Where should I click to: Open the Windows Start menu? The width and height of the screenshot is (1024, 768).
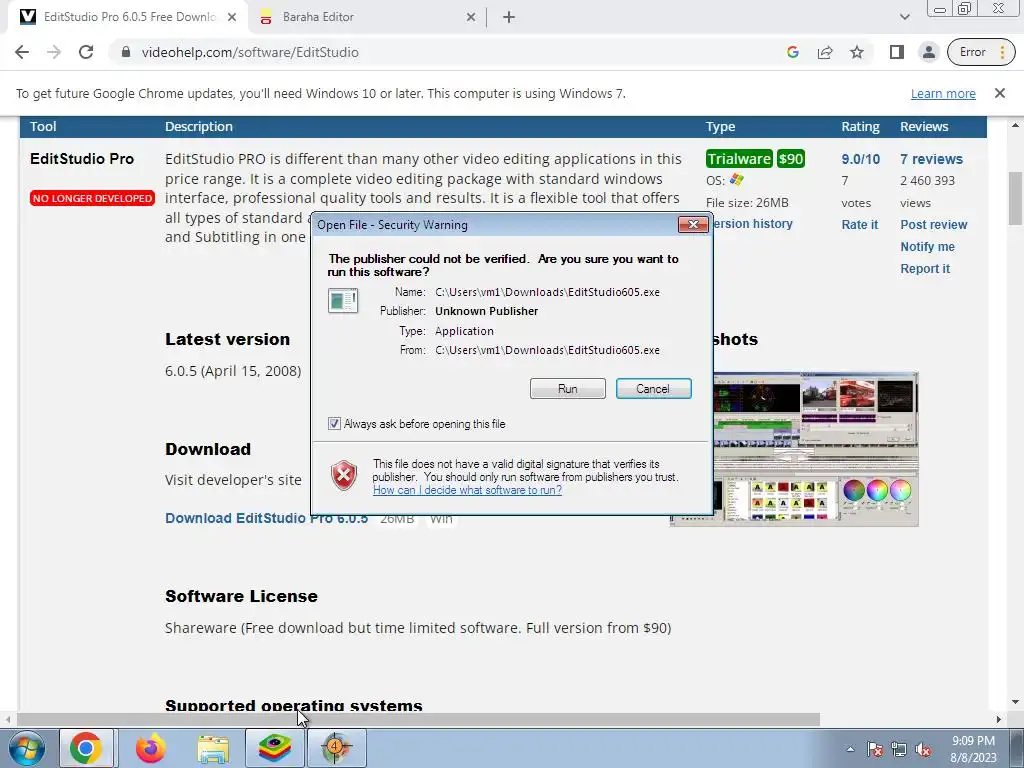[x=26, y=748]
